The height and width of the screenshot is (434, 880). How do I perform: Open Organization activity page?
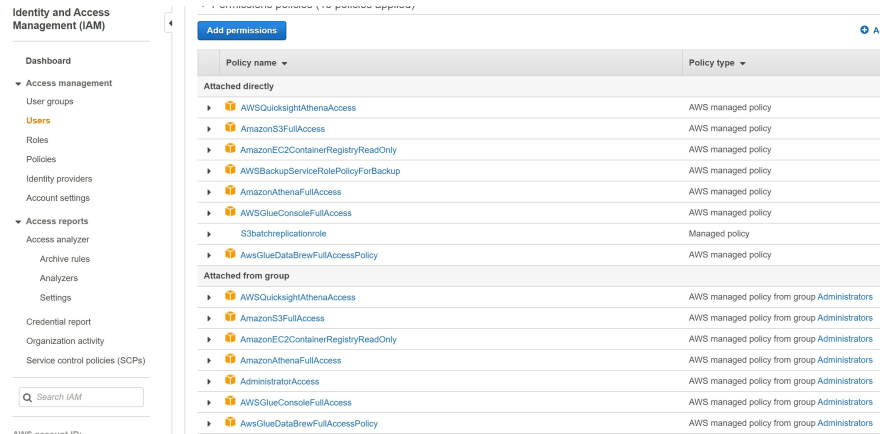[65, 341]
